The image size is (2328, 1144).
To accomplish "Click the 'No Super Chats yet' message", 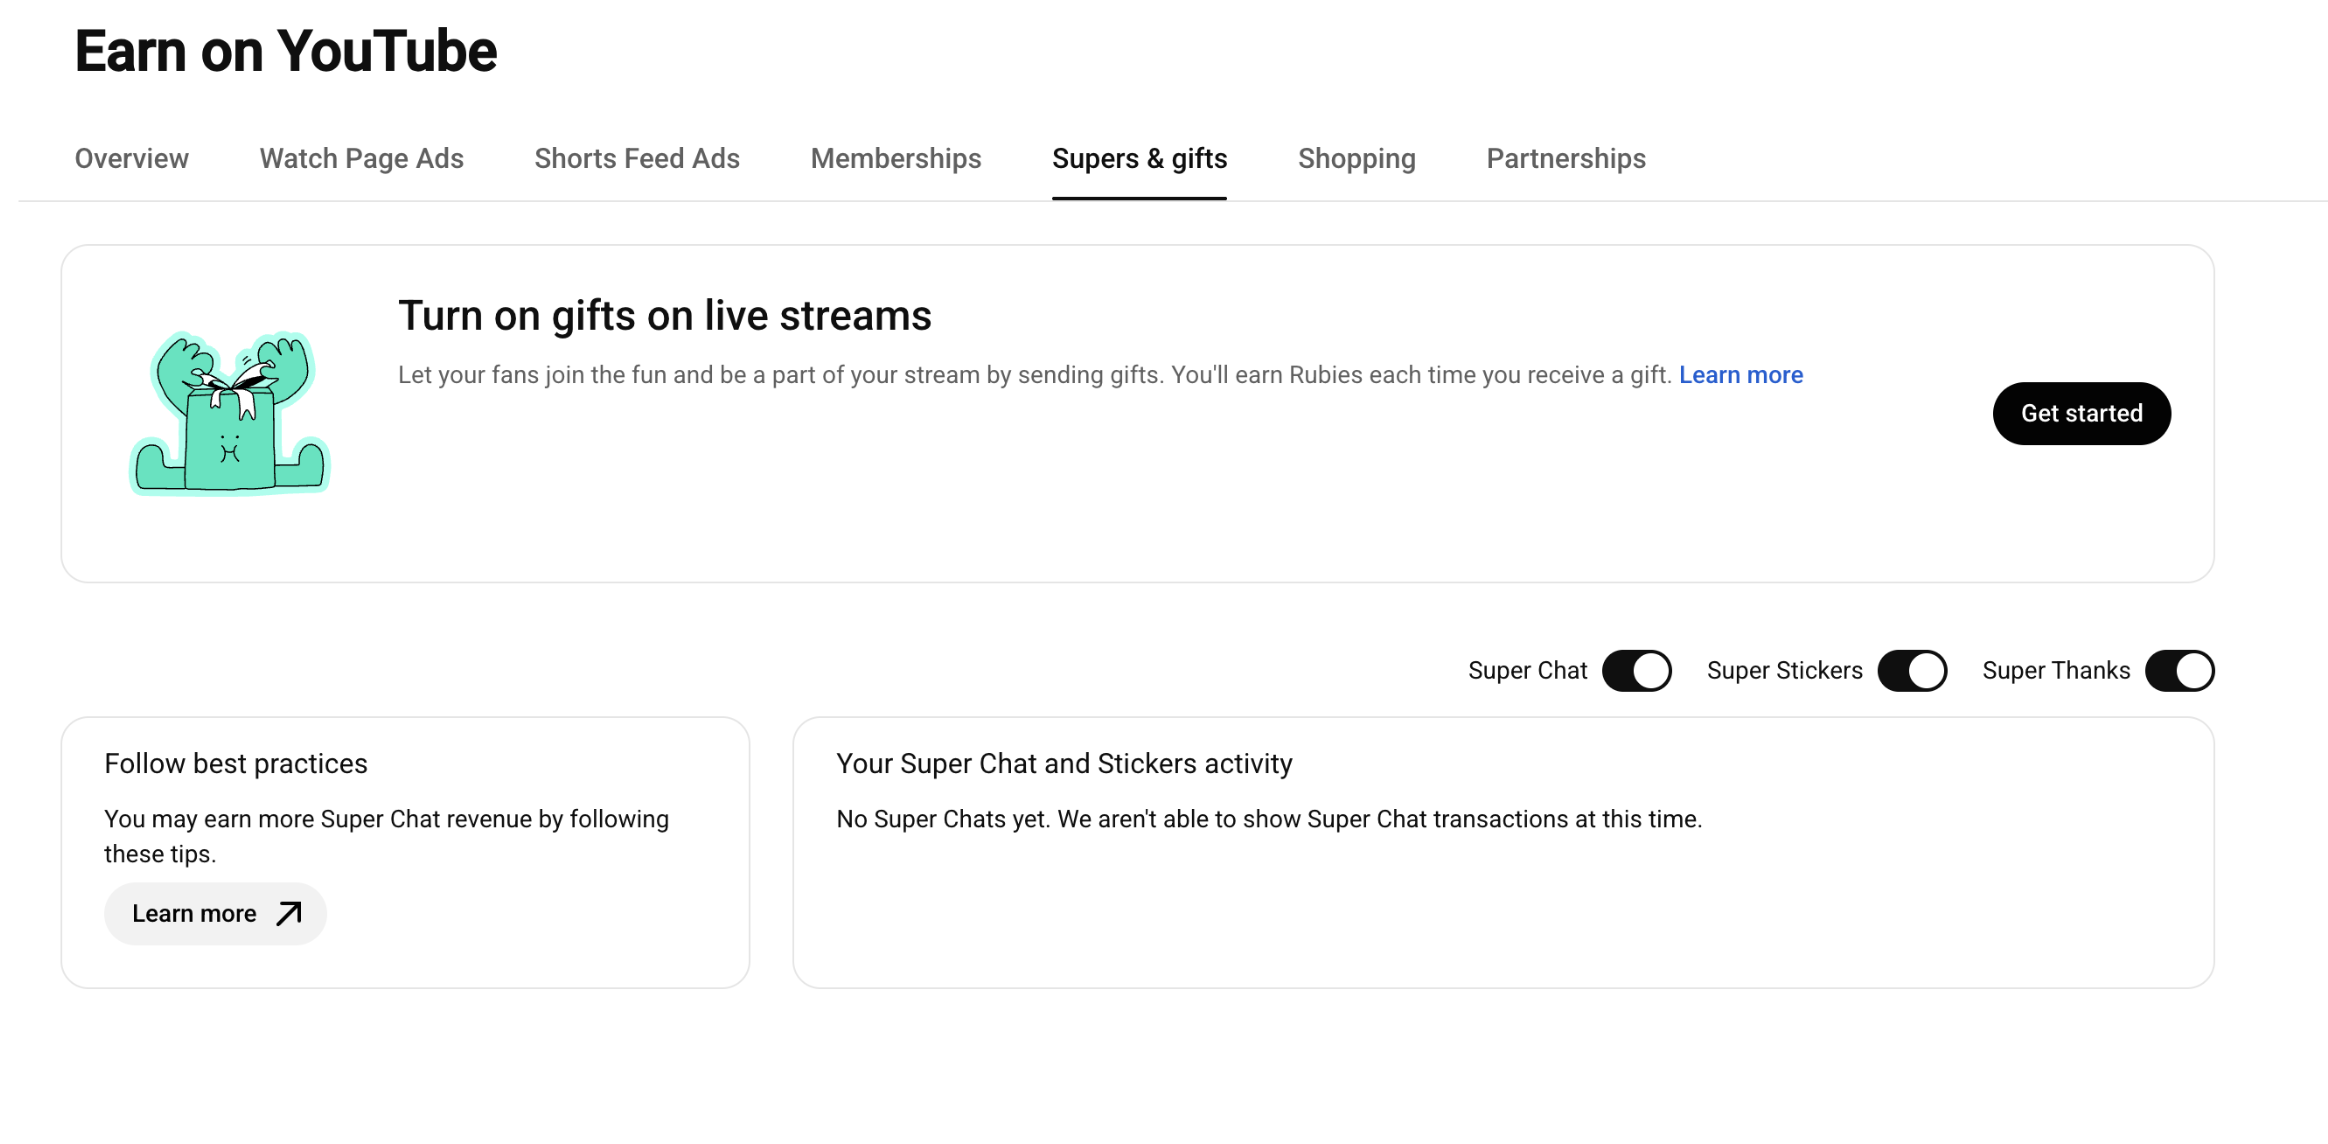I will click(x=1269, y=819).
